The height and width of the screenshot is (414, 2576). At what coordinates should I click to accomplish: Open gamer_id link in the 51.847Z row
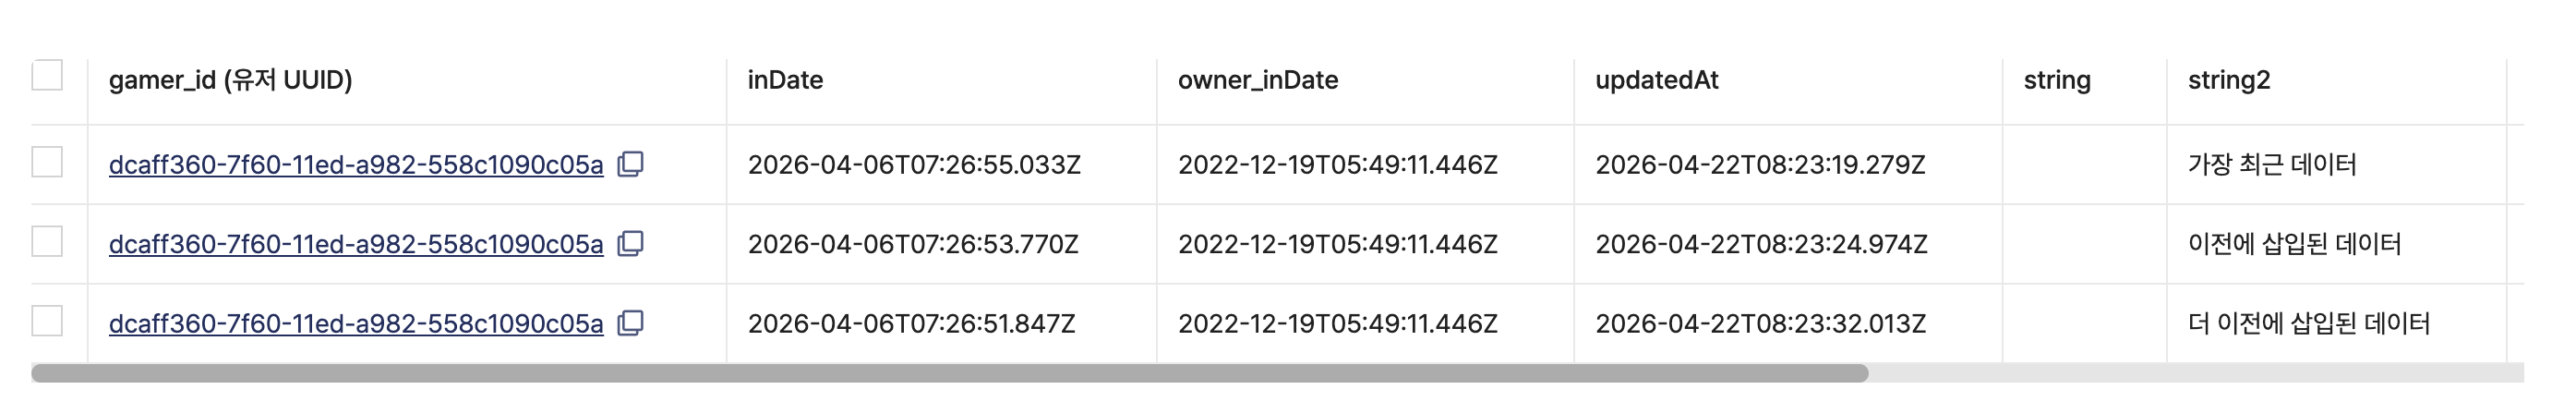click(355, 324)
